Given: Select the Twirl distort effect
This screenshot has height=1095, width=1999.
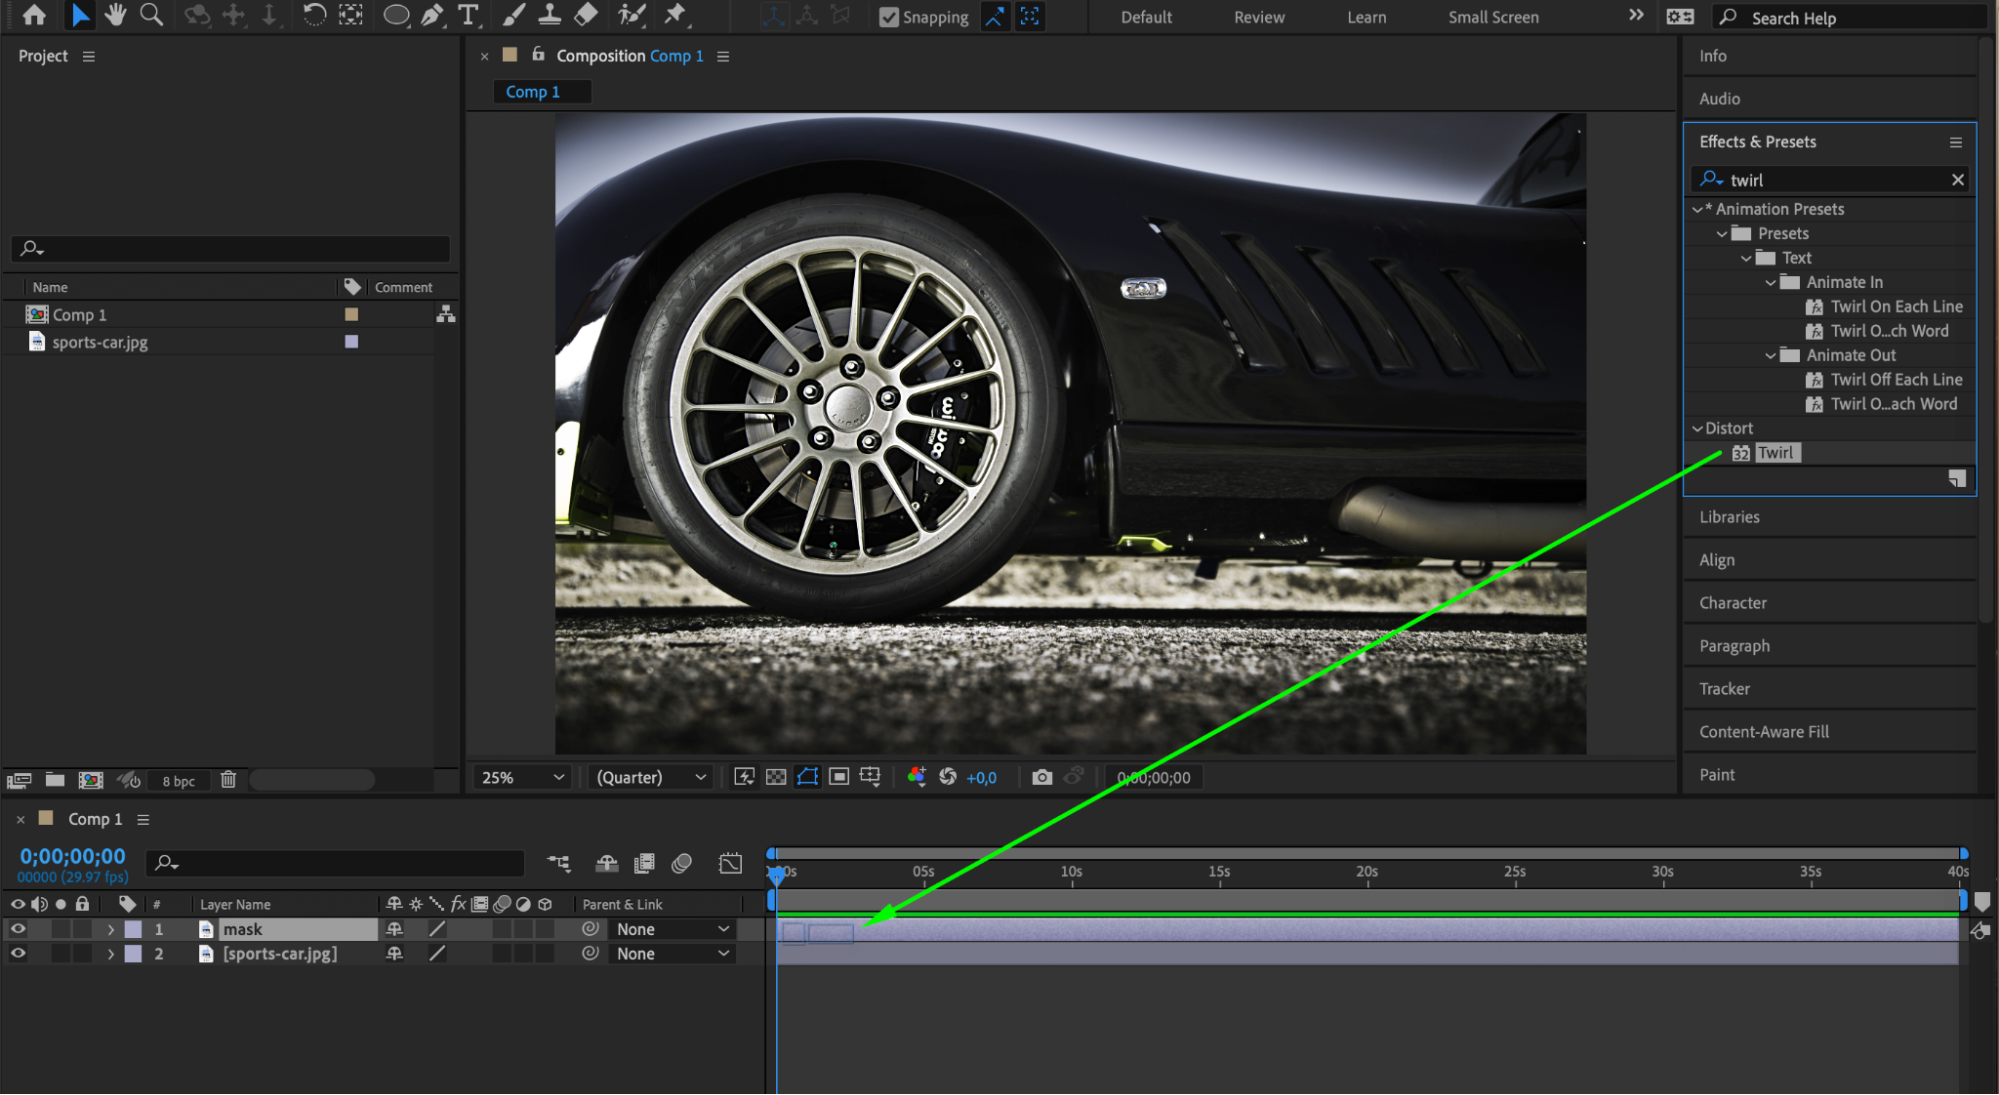Looking at the screenshot, I should tap(1775, 453).
